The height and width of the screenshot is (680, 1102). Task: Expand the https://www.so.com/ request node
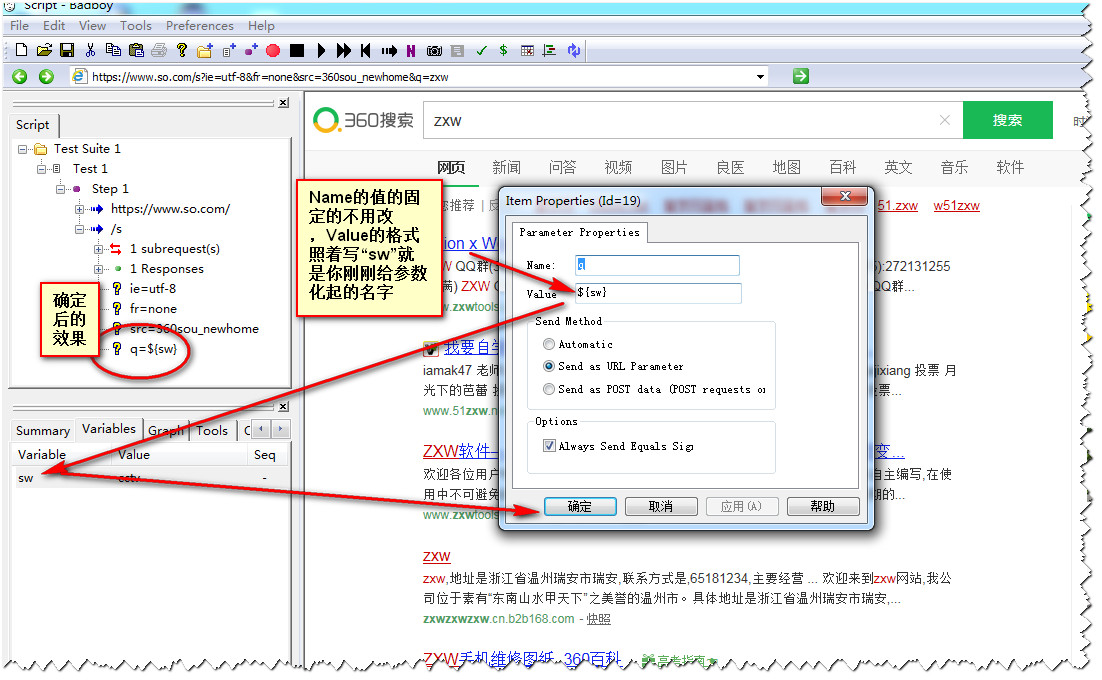click(80, 209)
